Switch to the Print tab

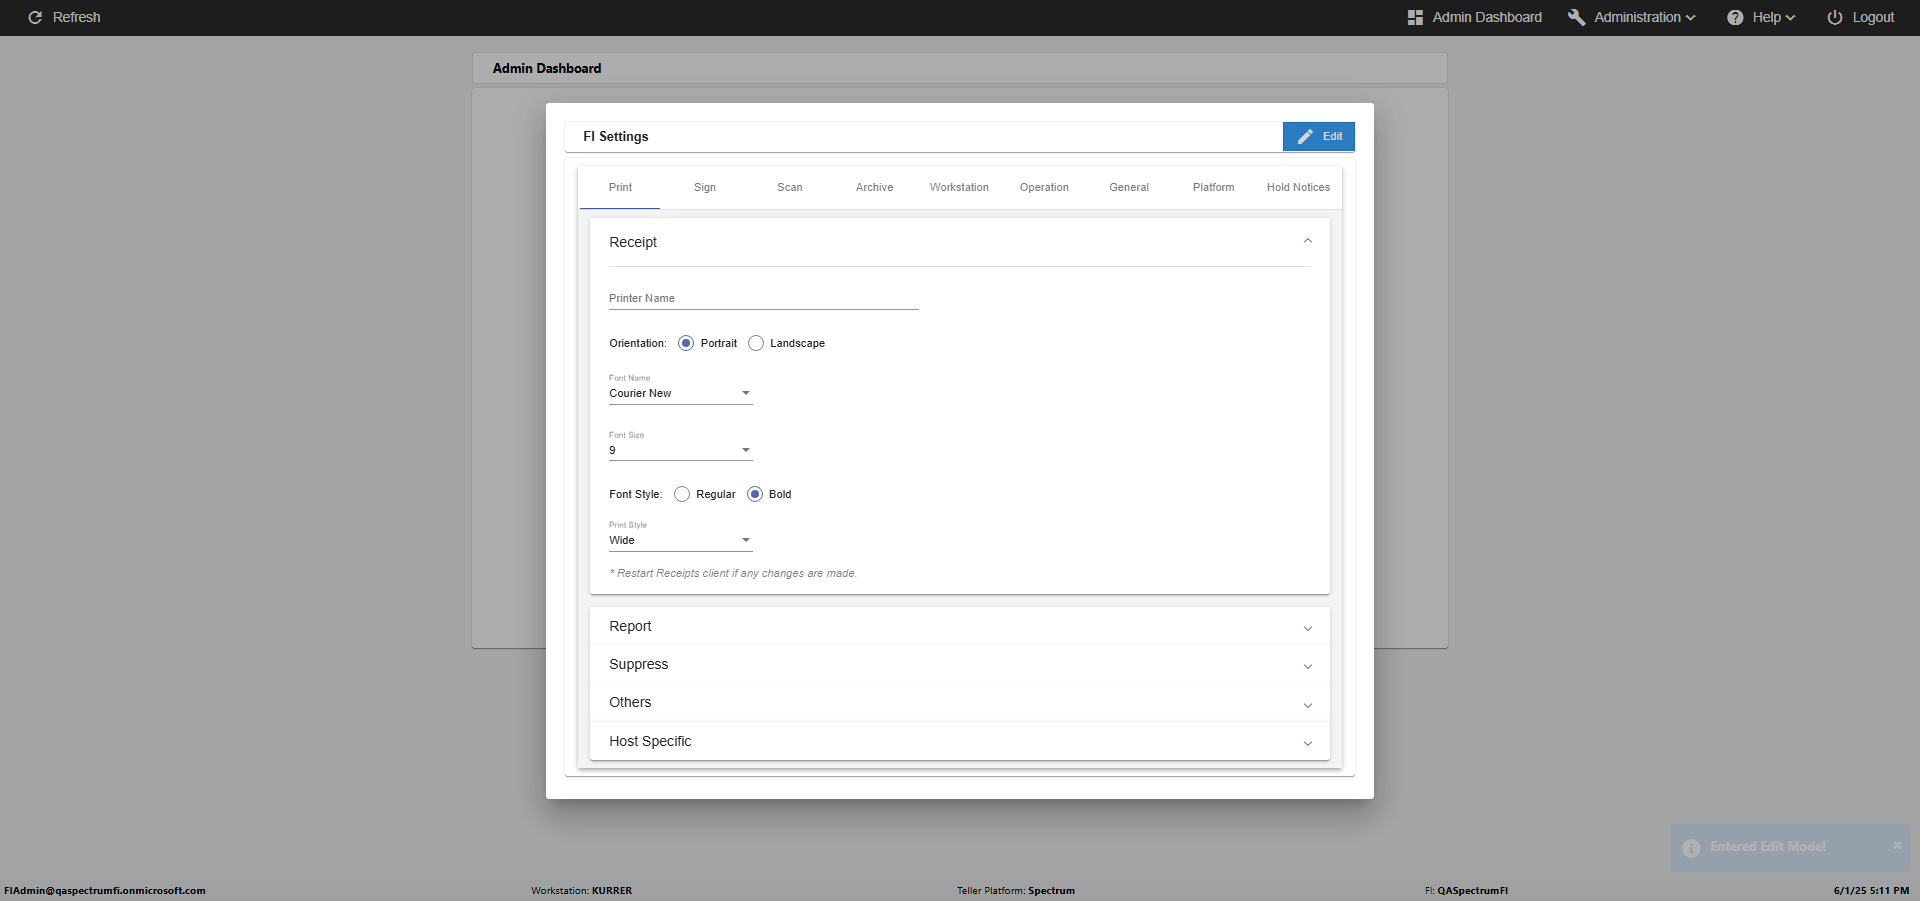tap(620, 187)
